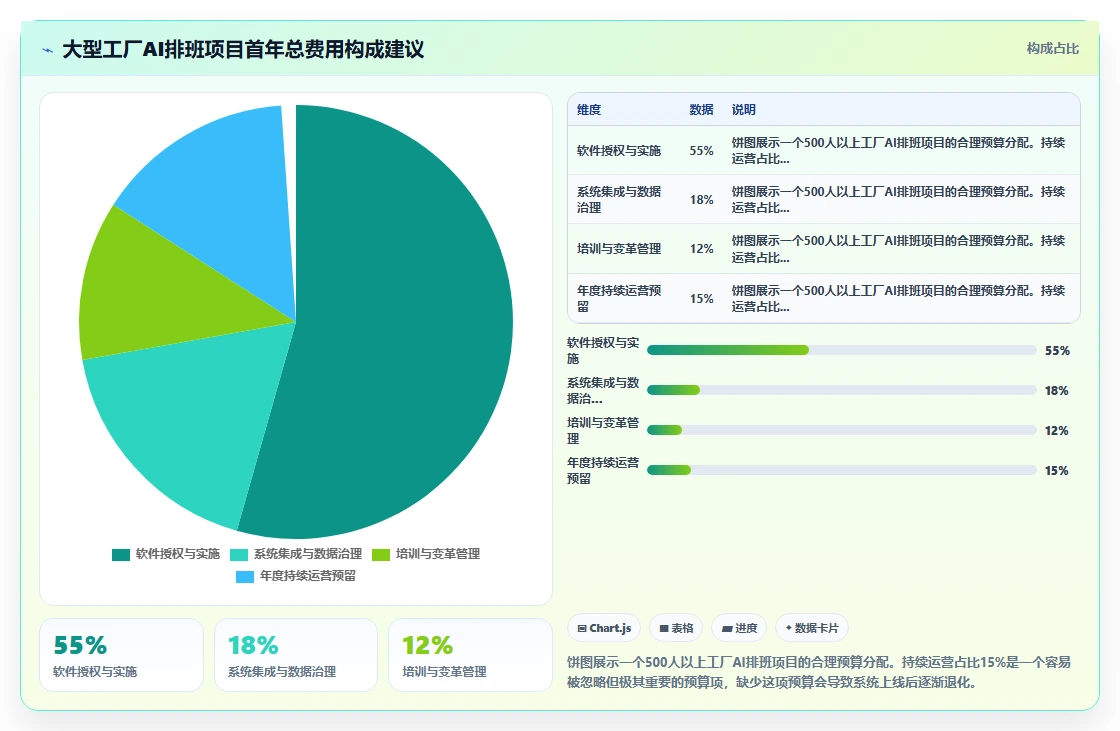Click the 55% value in the table
Screen dimensions: 1120x731
click(701, 151)
